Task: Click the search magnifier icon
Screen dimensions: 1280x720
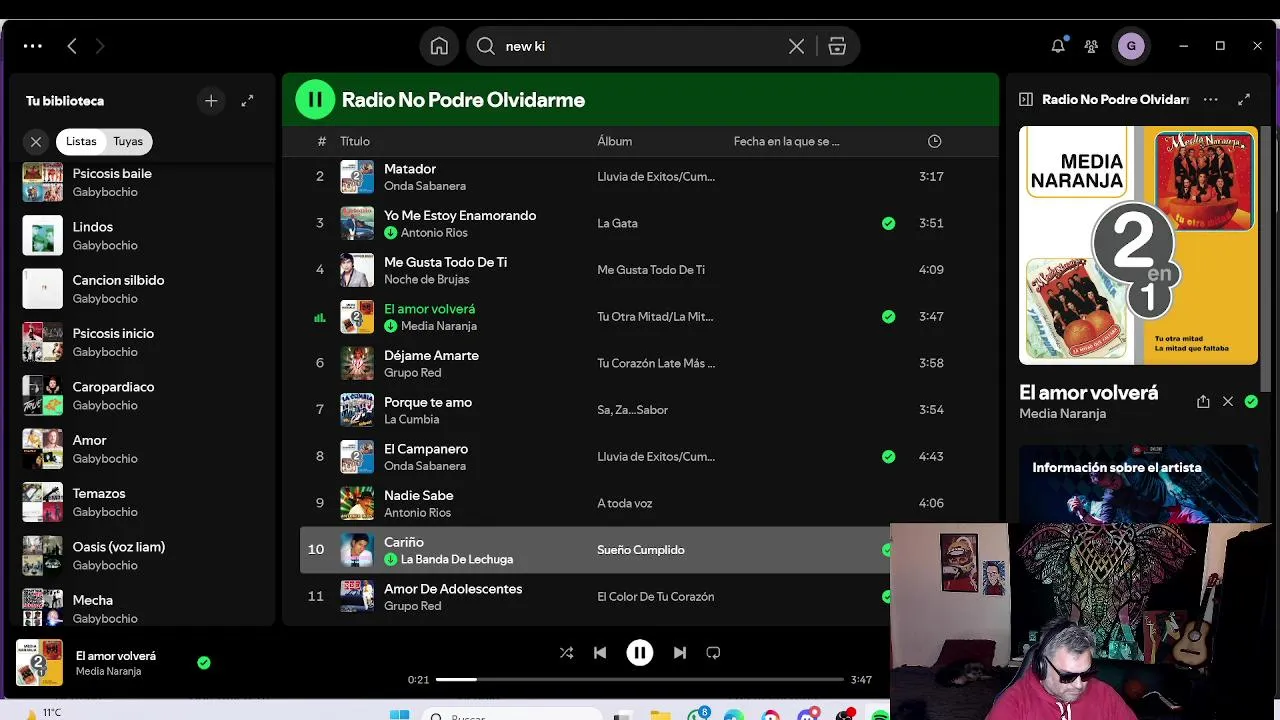Action: [x=486, y=46]
